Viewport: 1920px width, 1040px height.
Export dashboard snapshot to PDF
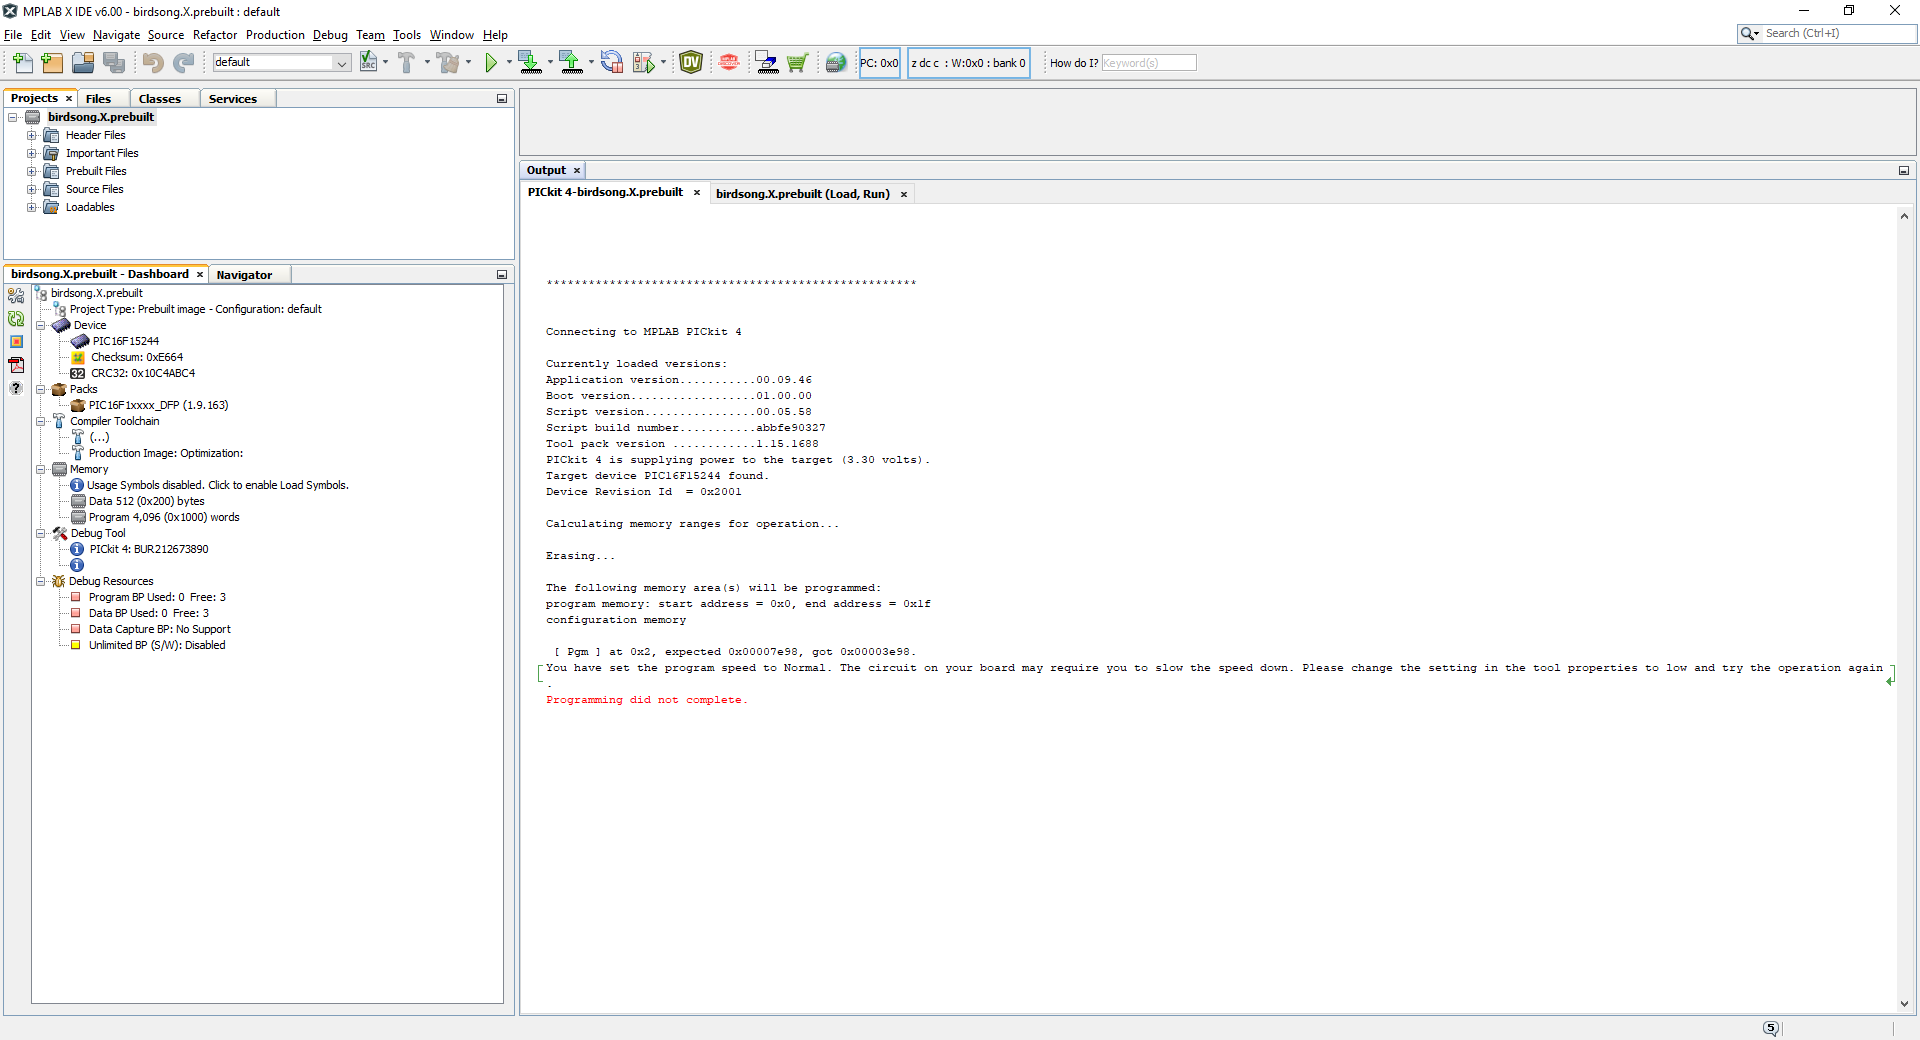click(16, 365)
